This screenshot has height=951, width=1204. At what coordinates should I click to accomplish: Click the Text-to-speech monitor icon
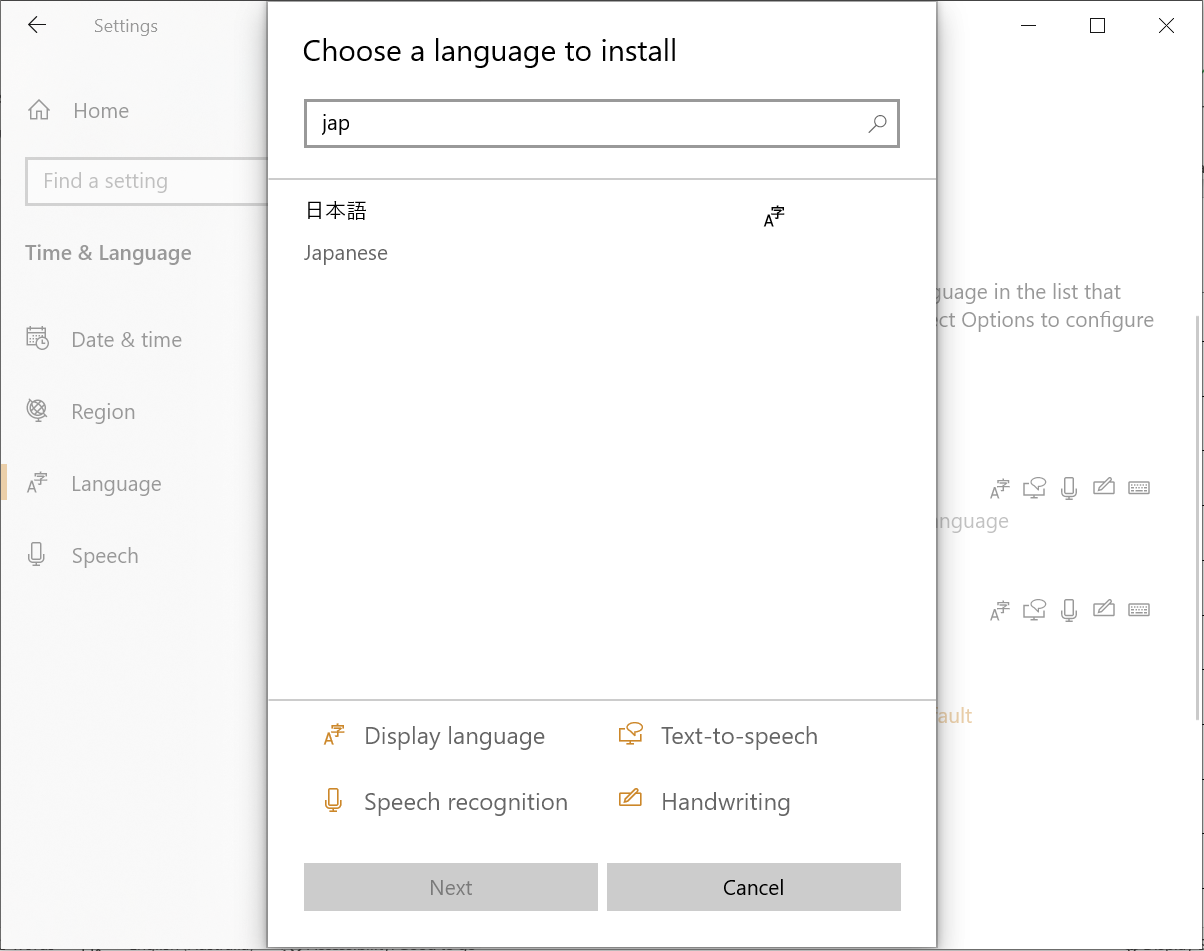click(630, 734)
